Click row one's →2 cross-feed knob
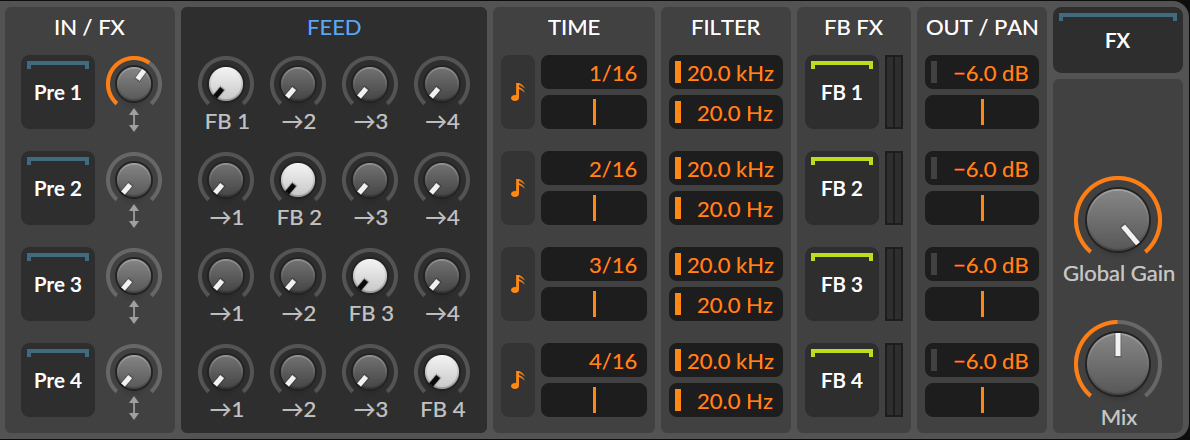Screen dimensions: 1190x440 pos(298,83)
